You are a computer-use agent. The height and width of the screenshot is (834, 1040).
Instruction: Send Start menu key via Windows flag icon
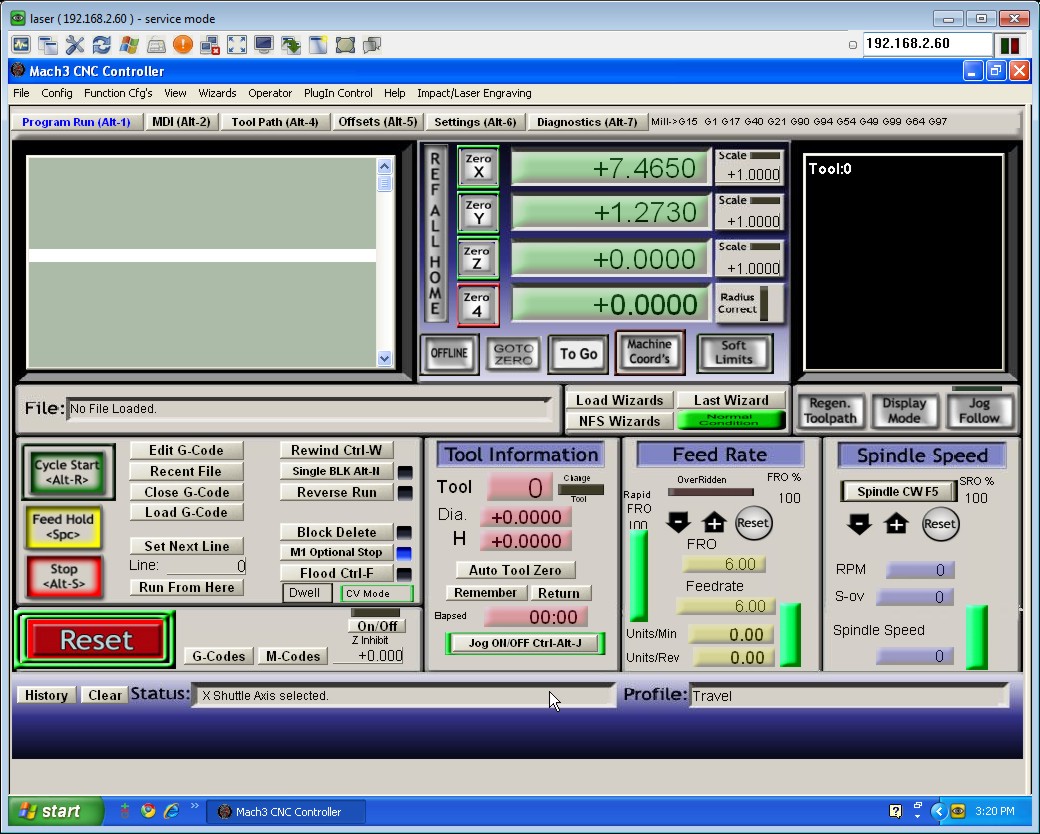pos(129,45)
